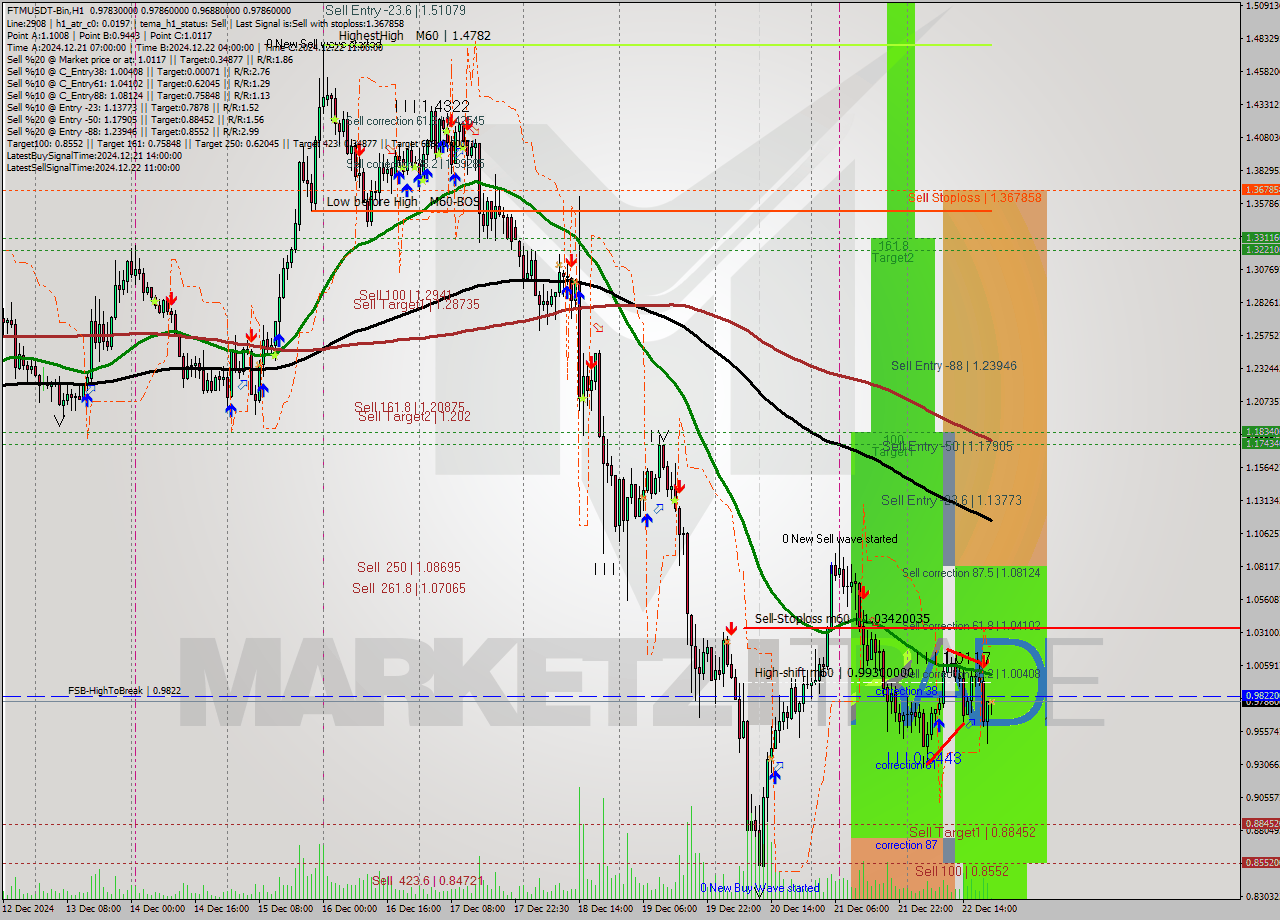Select the 'Sell 261.8 | 1.07065' label
1280x920 pixels.
coord(408,589)
